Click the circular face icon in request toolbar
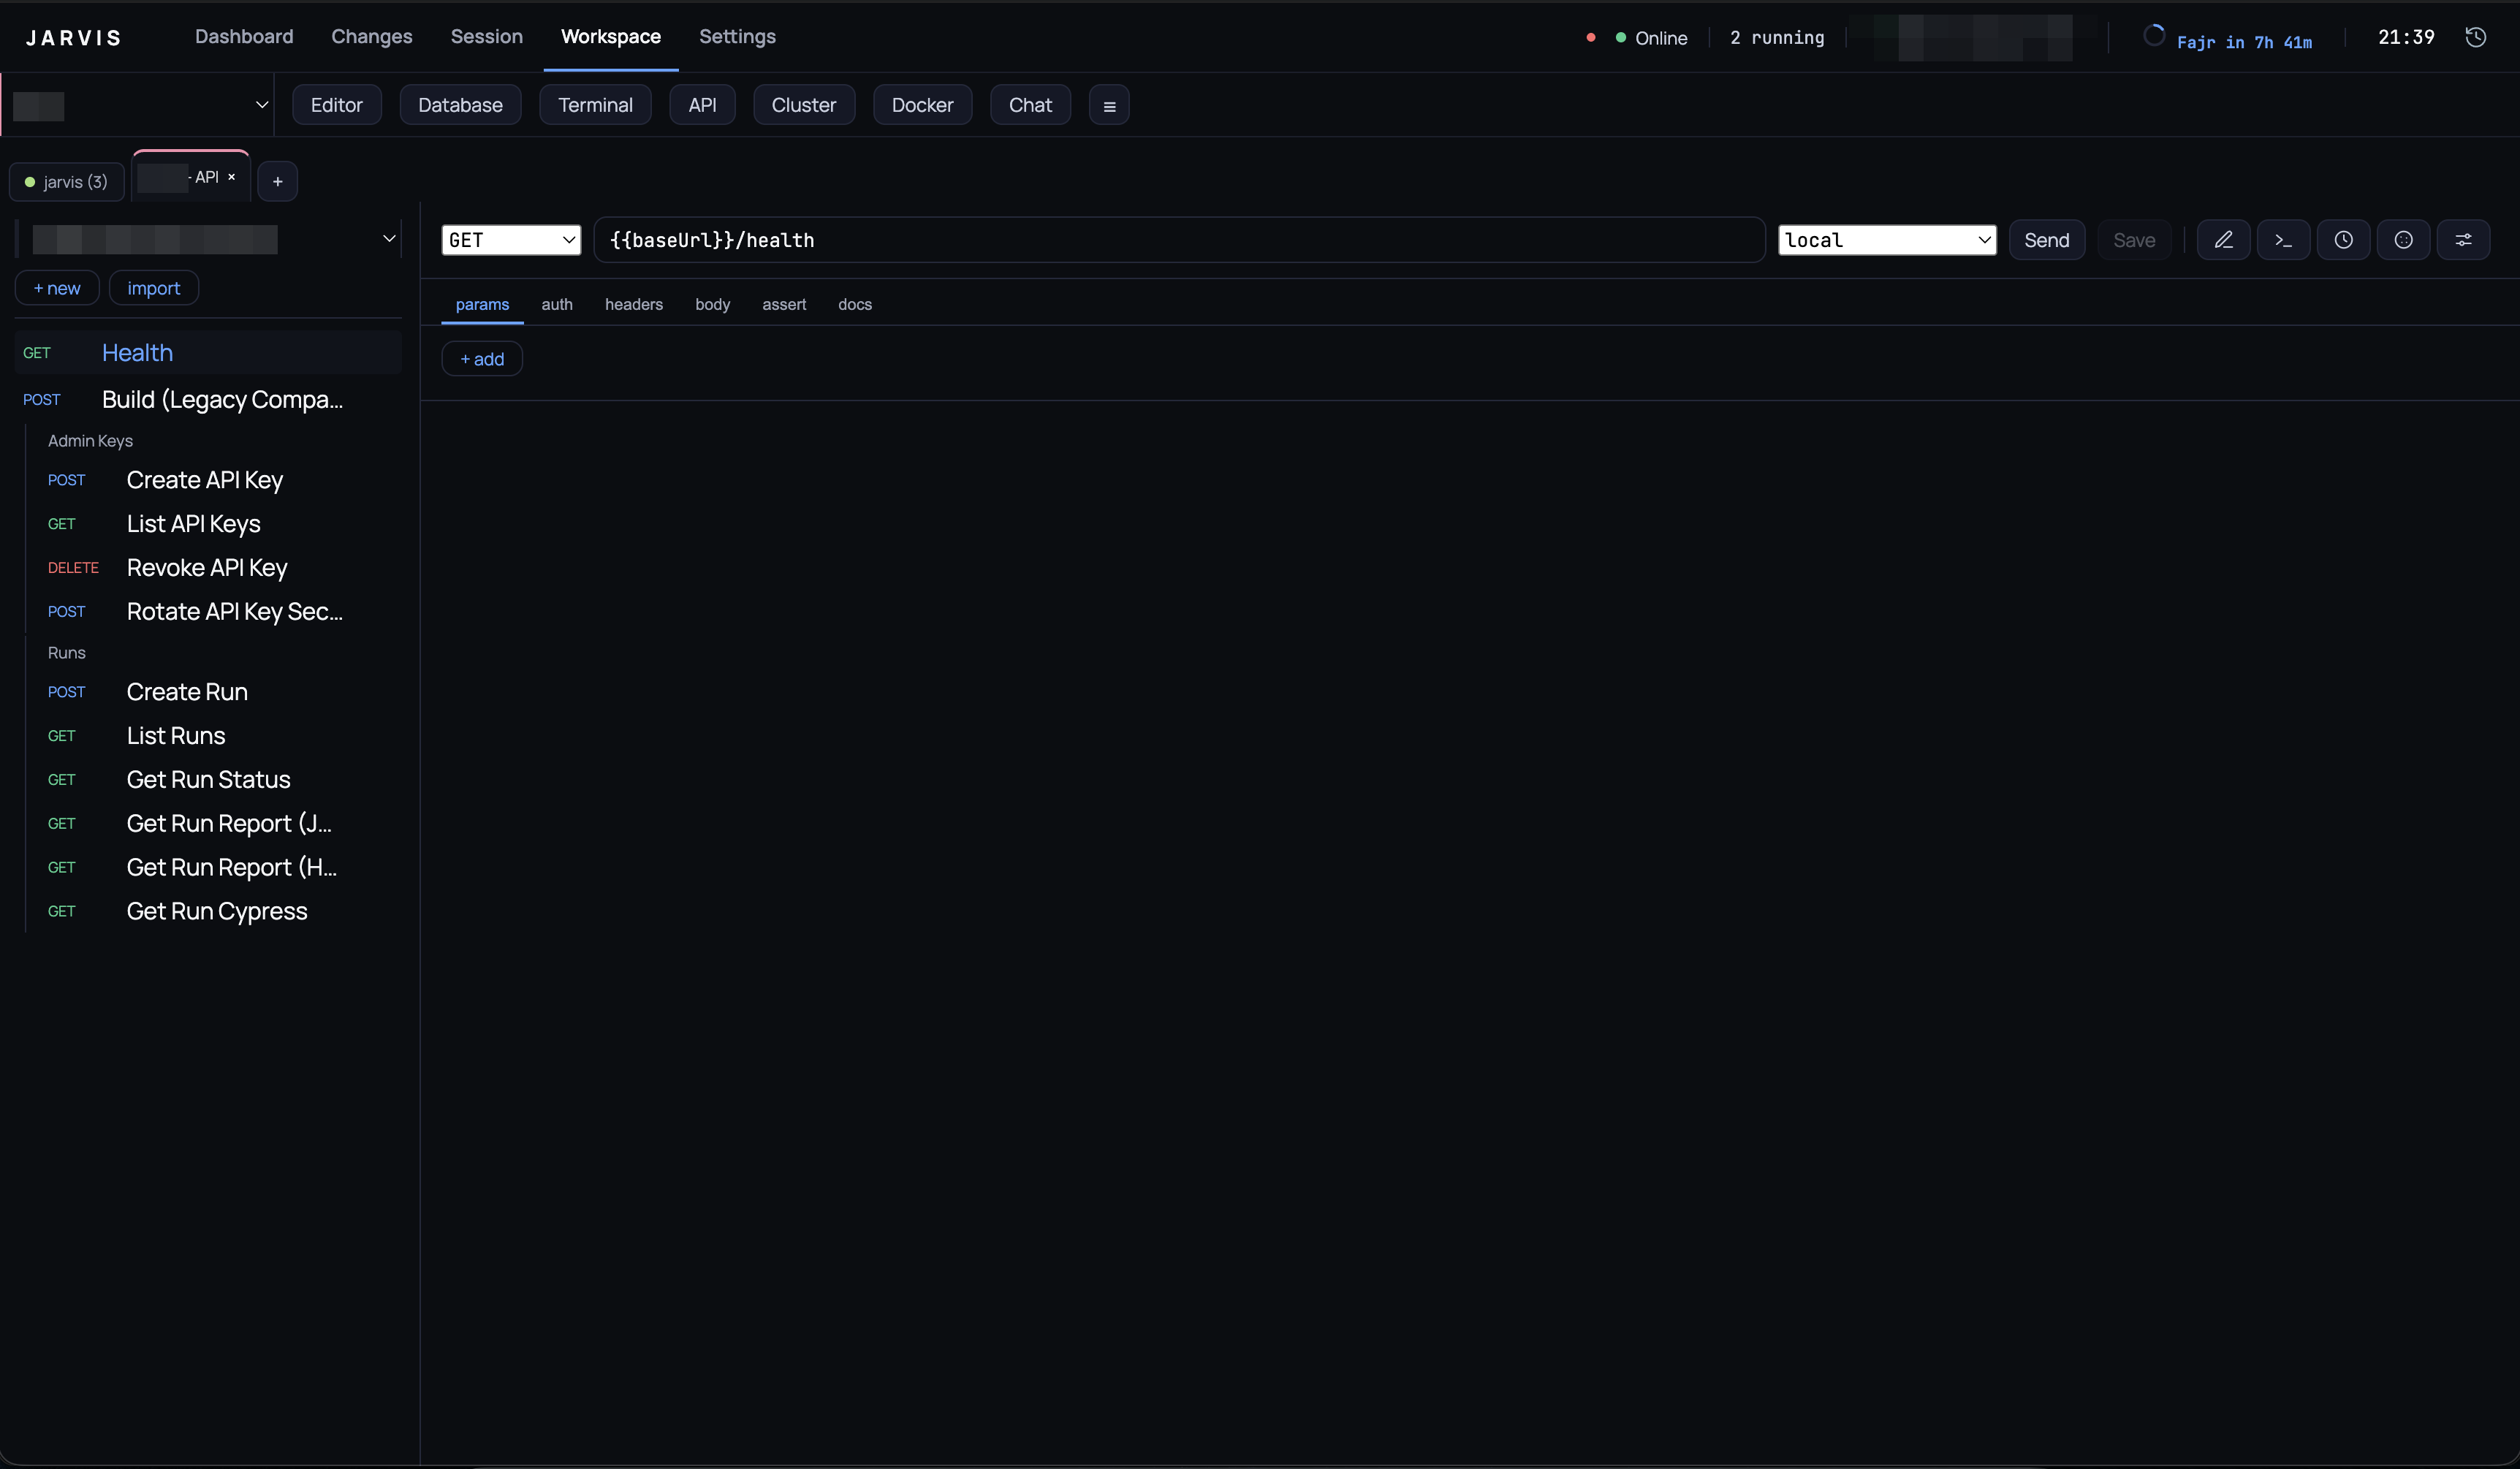 point(2403,240)
